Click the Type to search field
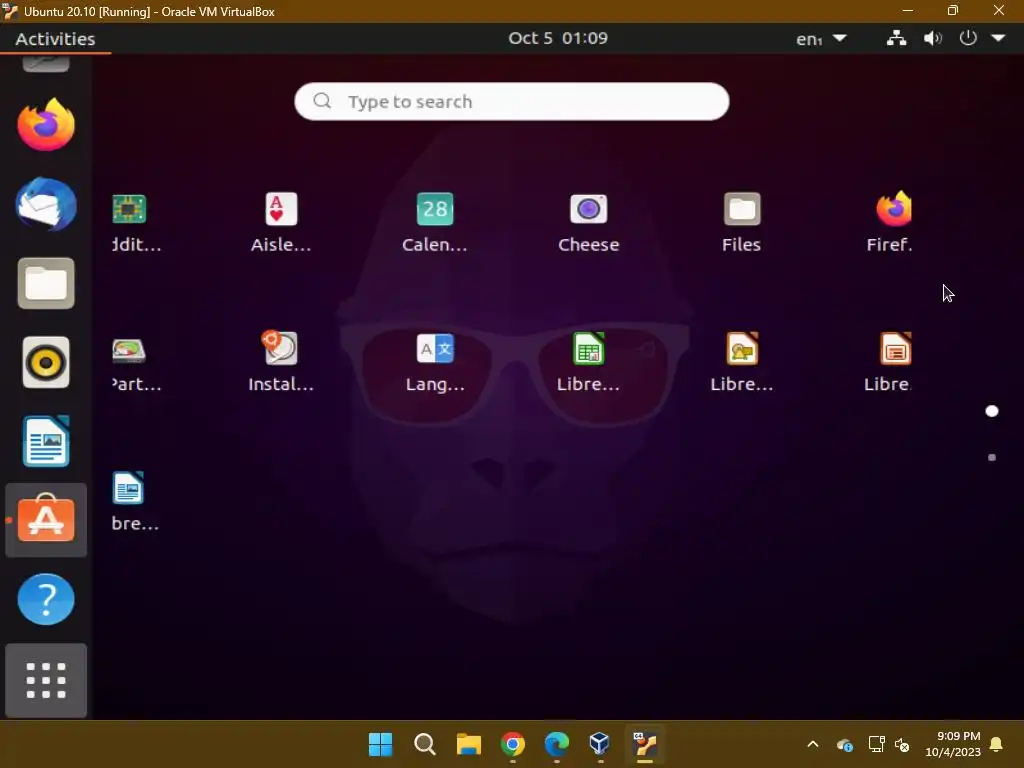 click(x=511, y=101)
